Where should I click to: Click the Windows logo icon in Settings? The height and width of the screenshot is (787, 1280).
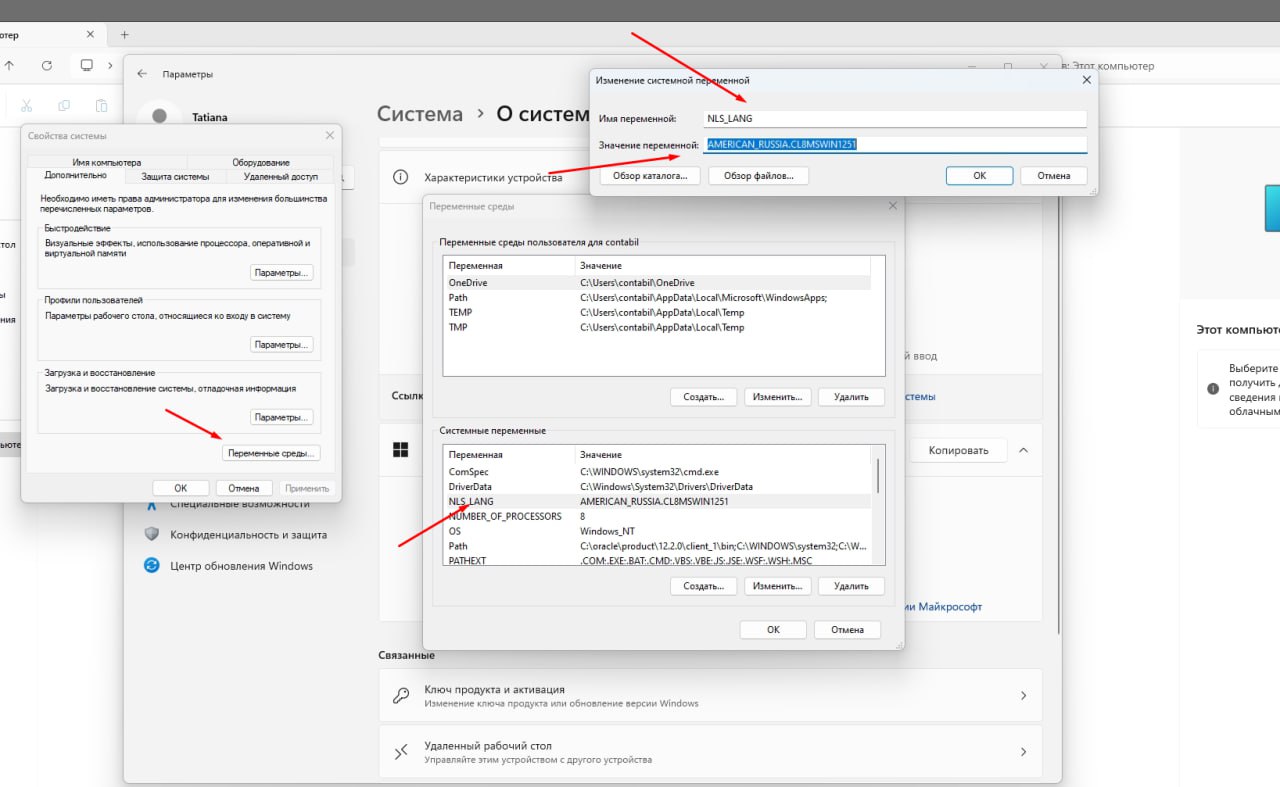[x=401, y=450]
